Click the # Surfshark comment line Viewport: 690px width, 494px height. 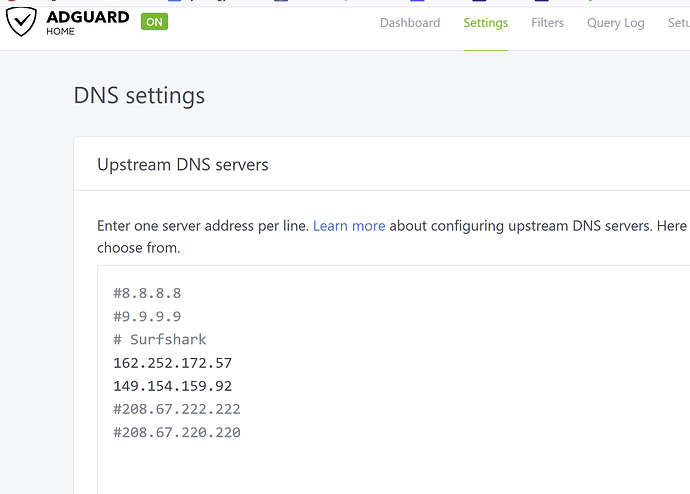pyautogui.click(x=162, y=339)
